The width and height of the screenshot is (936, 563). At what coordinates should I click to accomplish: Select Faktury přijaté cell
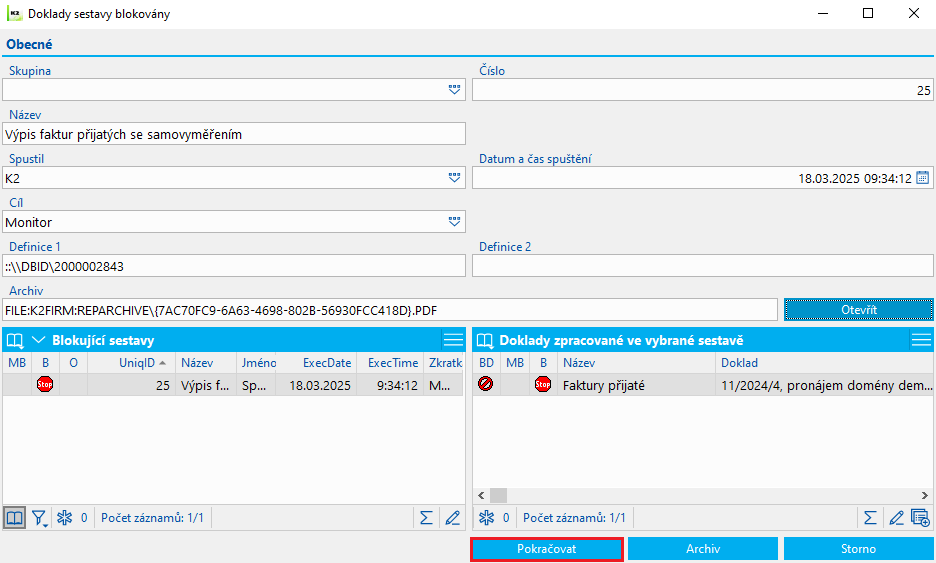click(636, 385)
